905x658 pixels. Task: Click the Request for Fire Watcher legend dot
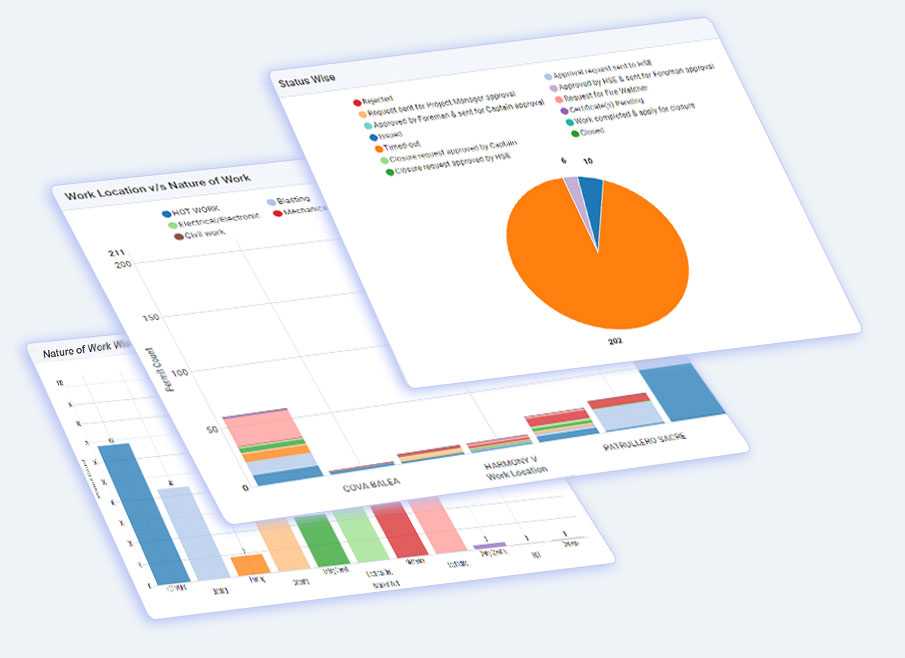[558, 99]
